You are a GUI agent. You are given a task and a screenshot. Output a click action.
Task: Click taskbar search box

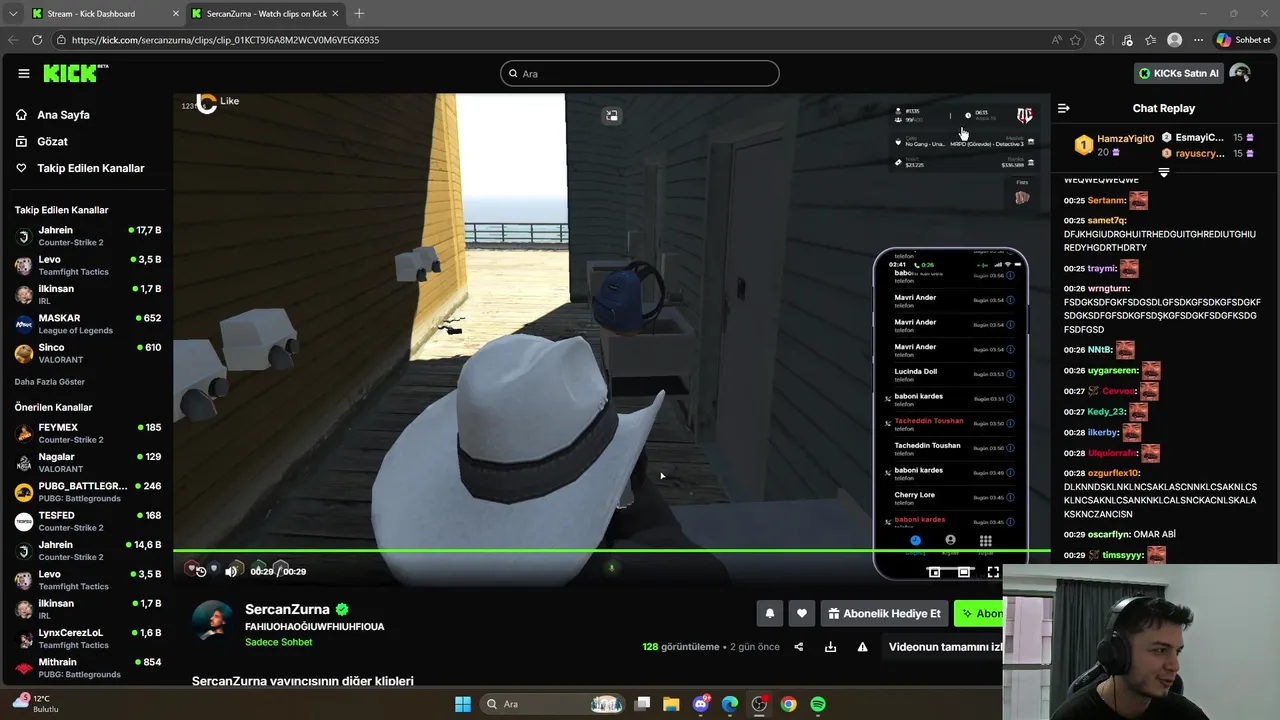point(552,704)
